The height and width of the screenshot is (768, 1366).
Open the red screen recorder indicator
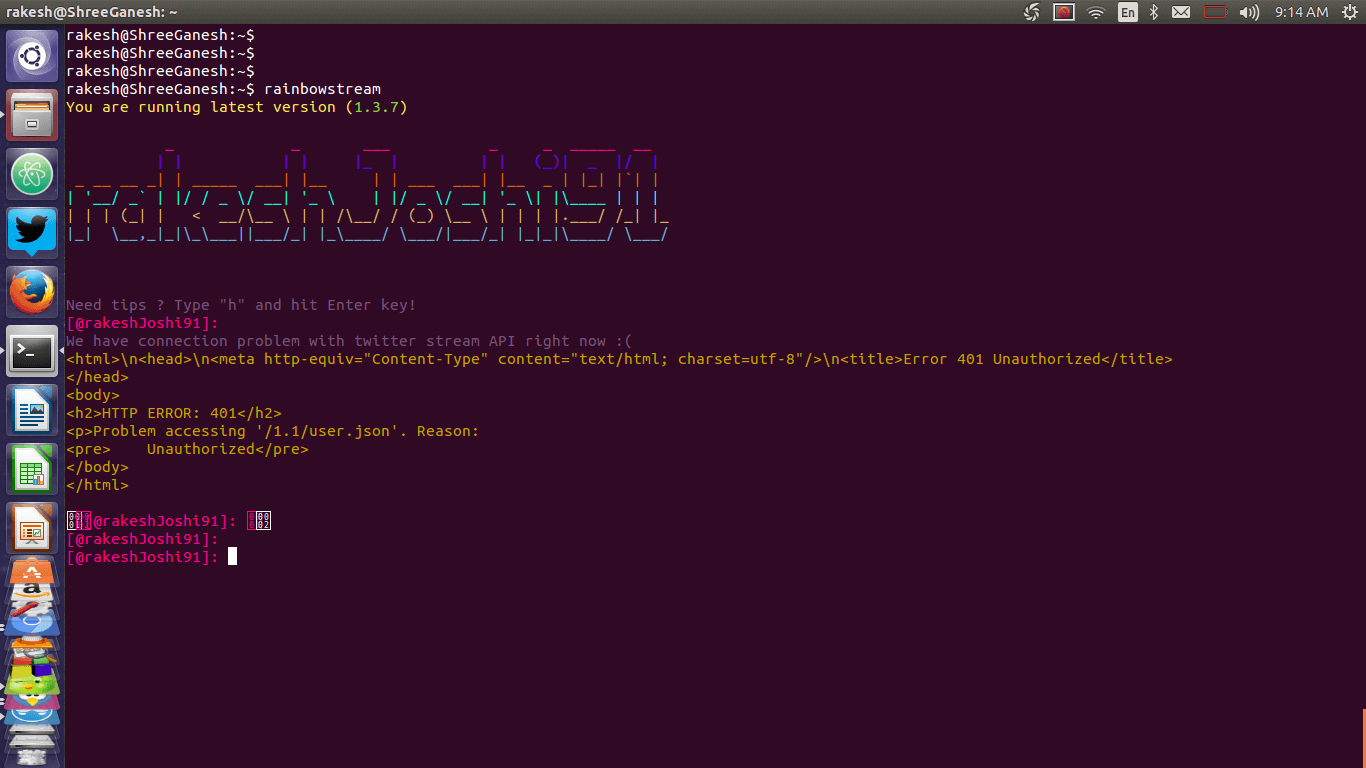click(1064, 12)
